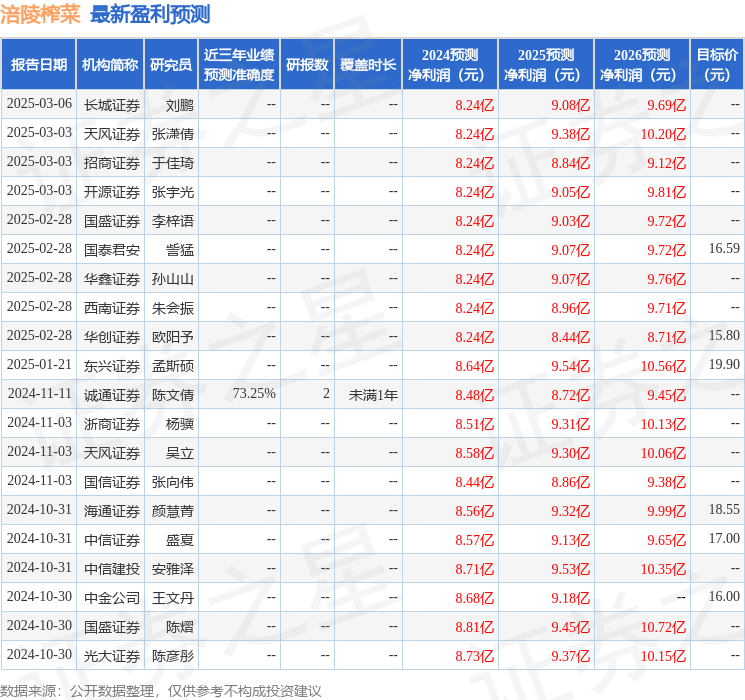This screenshot has height=700, width=745.
Task: Select the 2026预测净利润 column header
Action: pos(641,65)
